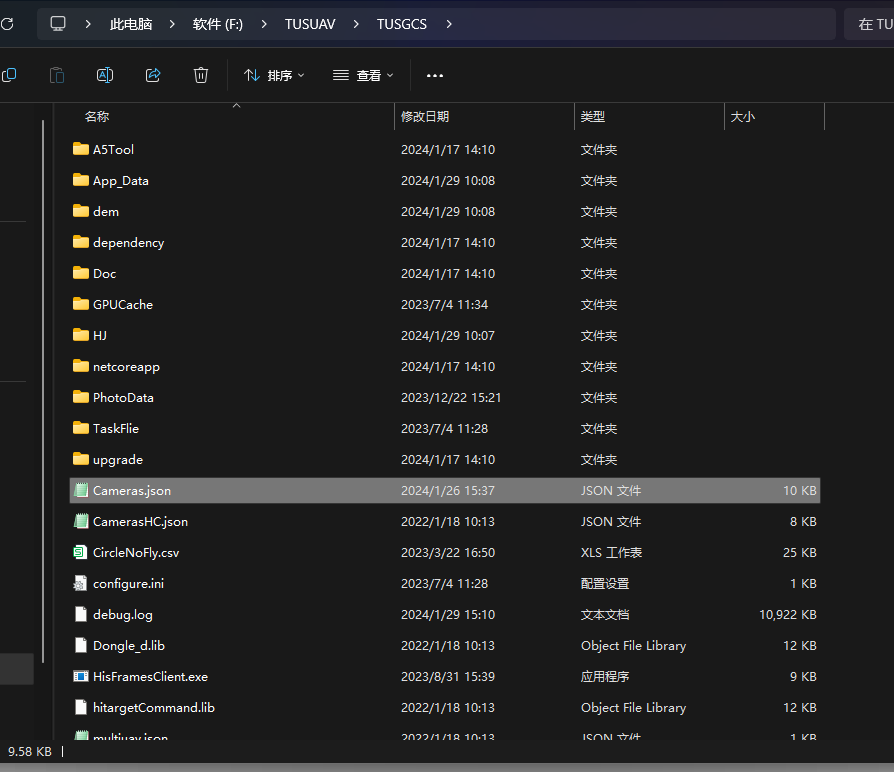Click the XLS 工作表 type cell
The image size is (894, 772).
tap(611, 552)
